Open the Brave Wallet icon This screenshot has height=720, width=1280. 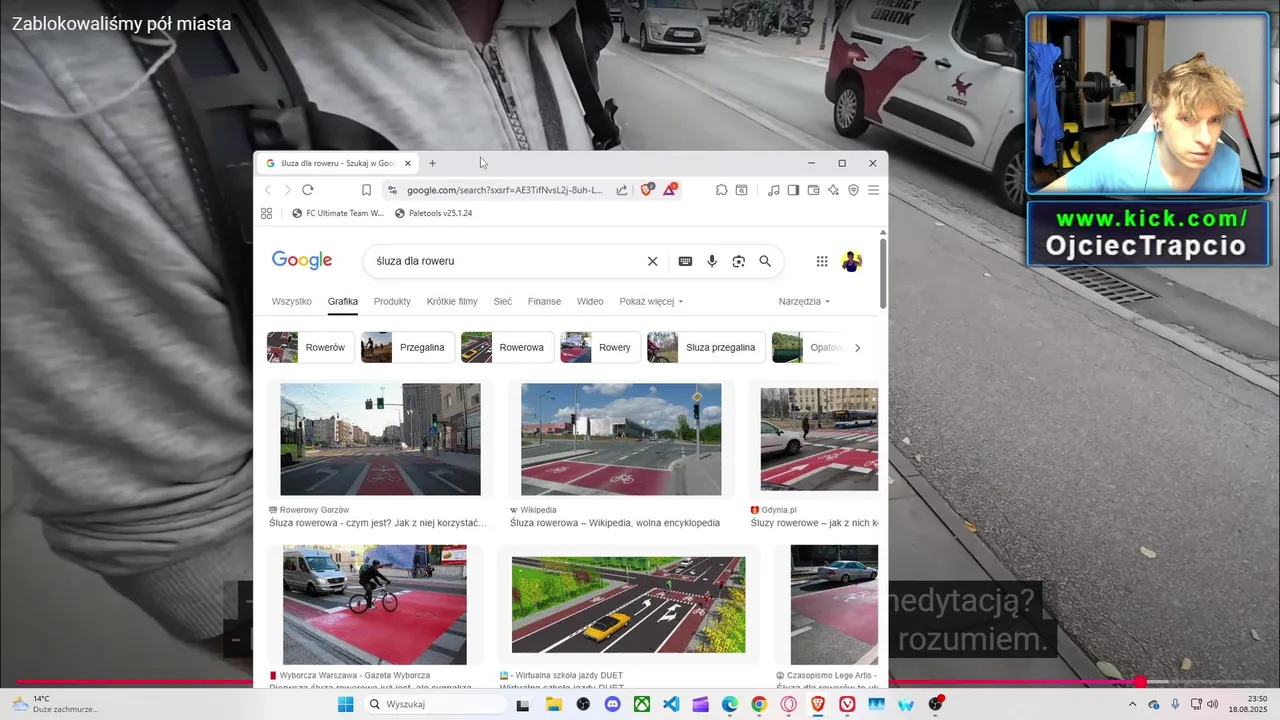(x=813, y=190)
